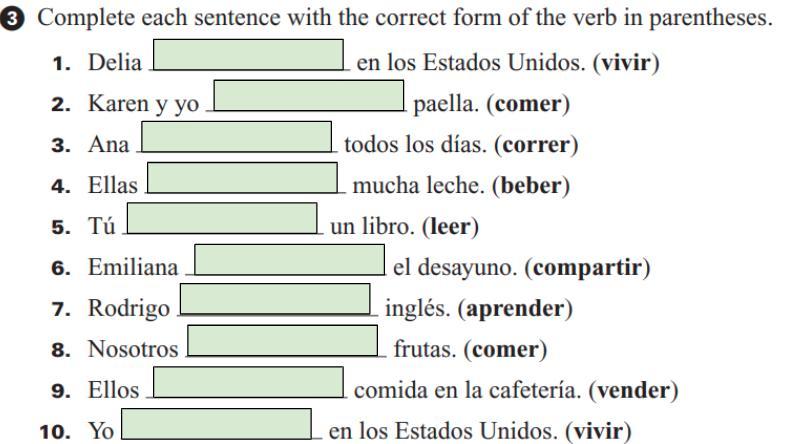Click the answer box after Emiliana
The image size is (796, 444).
click(x=289, y=260)
